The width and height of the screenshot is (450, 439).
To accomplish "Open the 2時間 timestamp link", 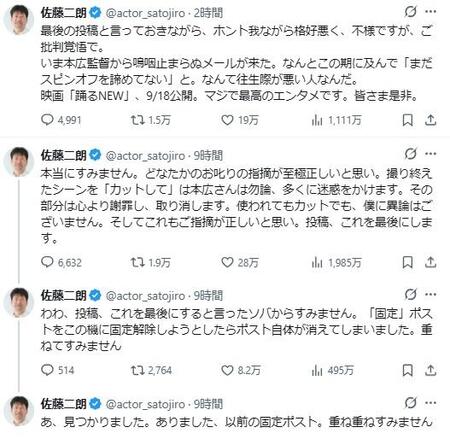I will [208, 13].
